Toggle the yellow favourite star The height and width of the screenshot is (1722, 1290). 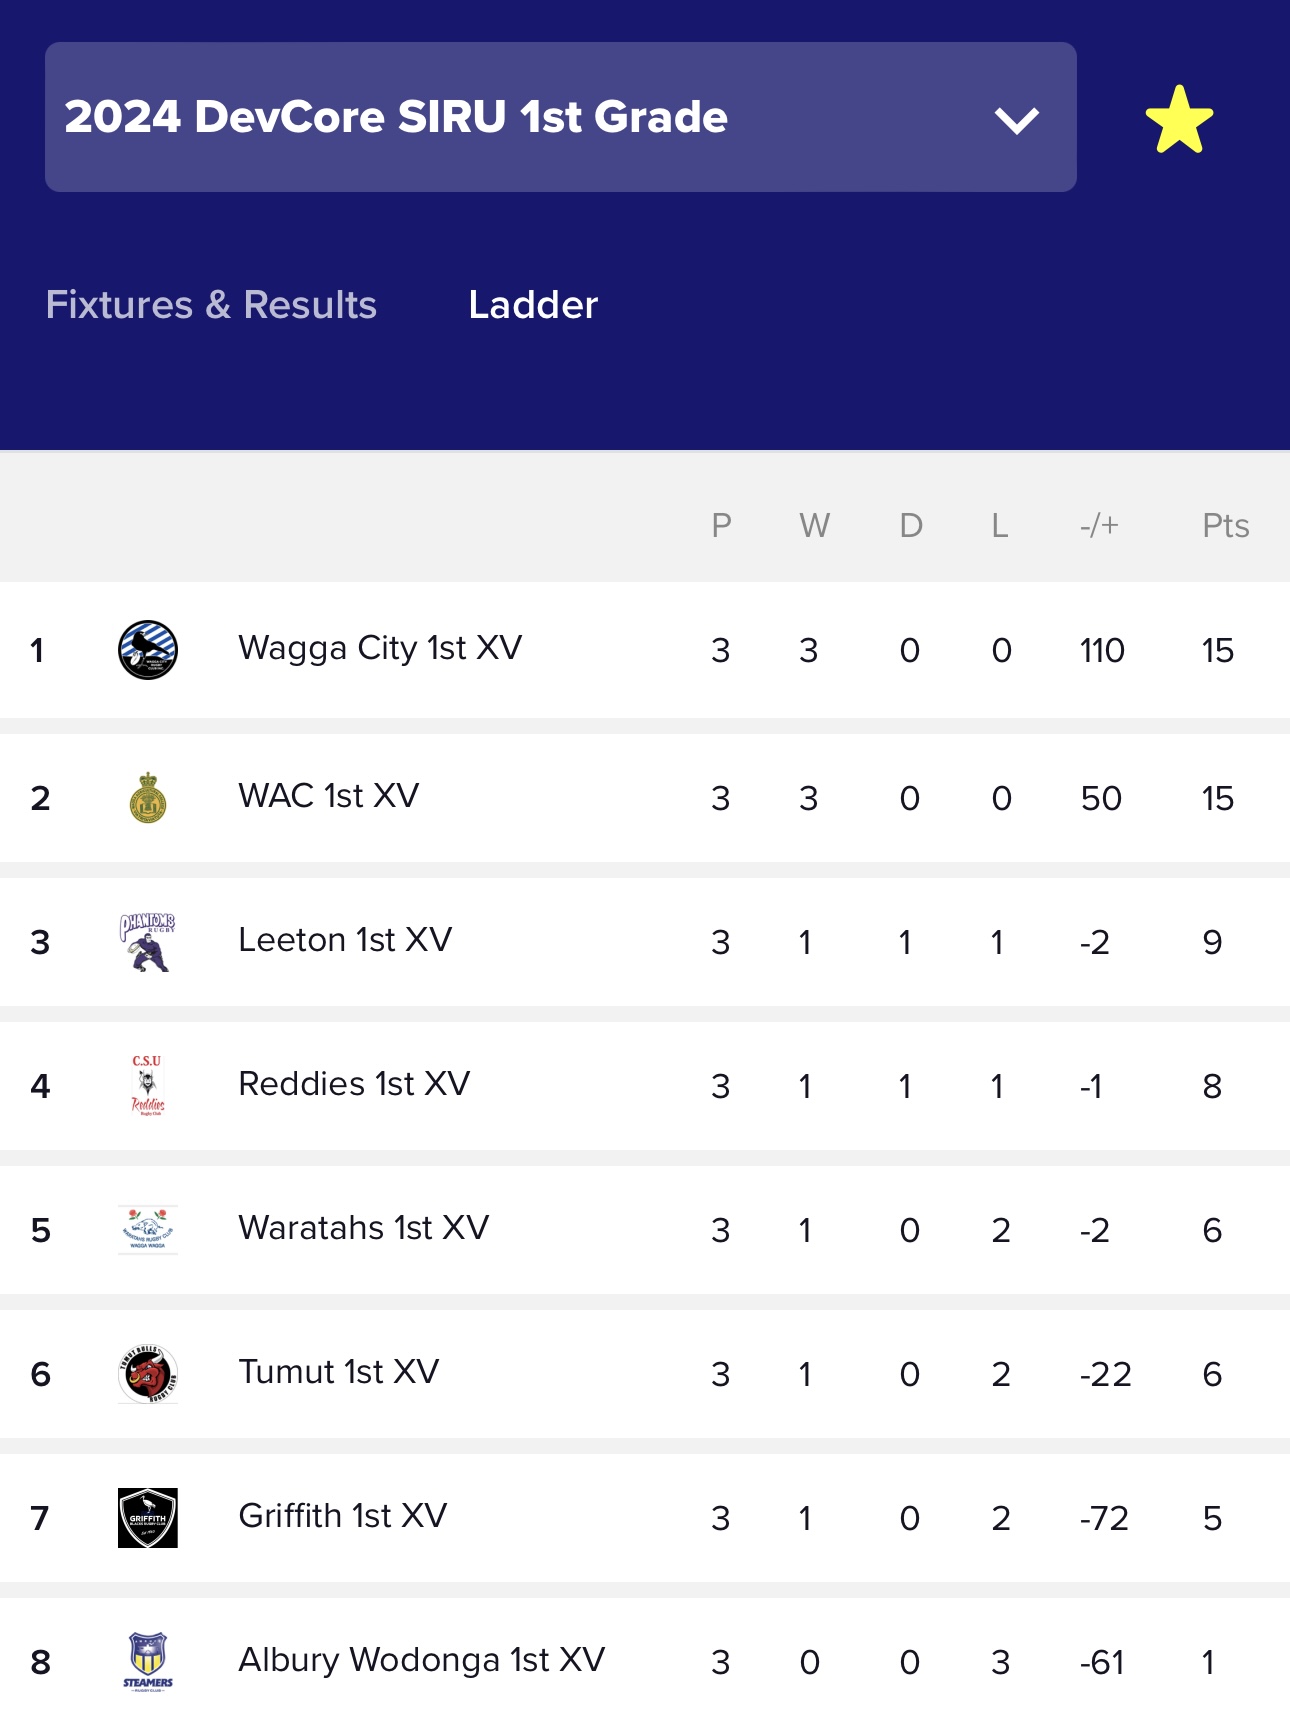1179,119
